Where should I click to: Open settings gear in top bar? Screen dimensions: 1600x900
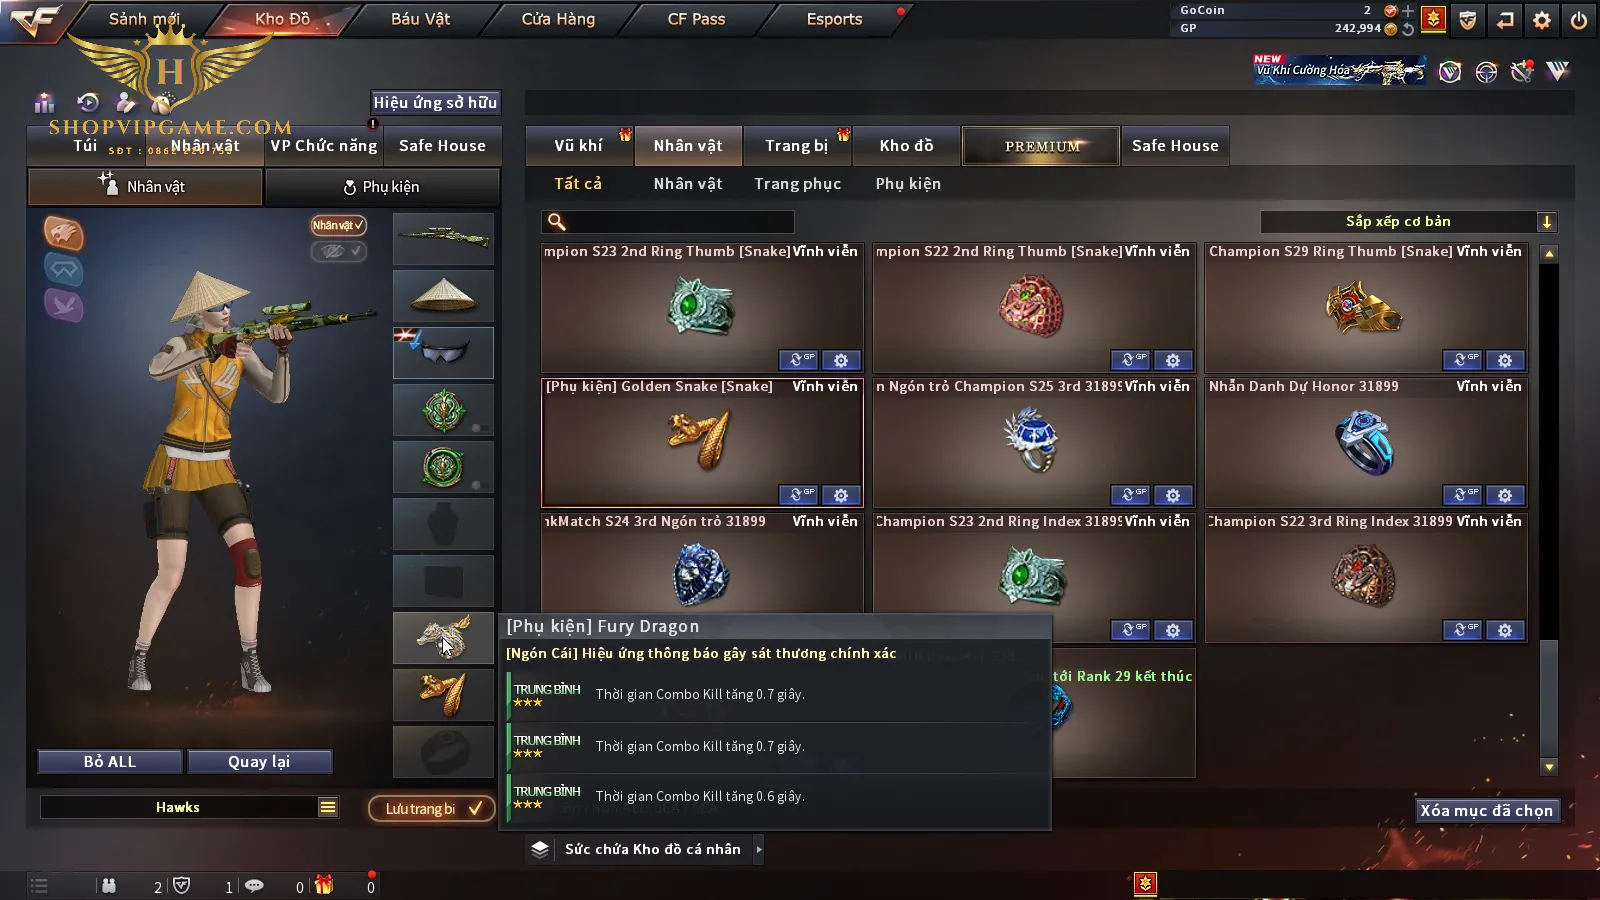click(1542, 19)
